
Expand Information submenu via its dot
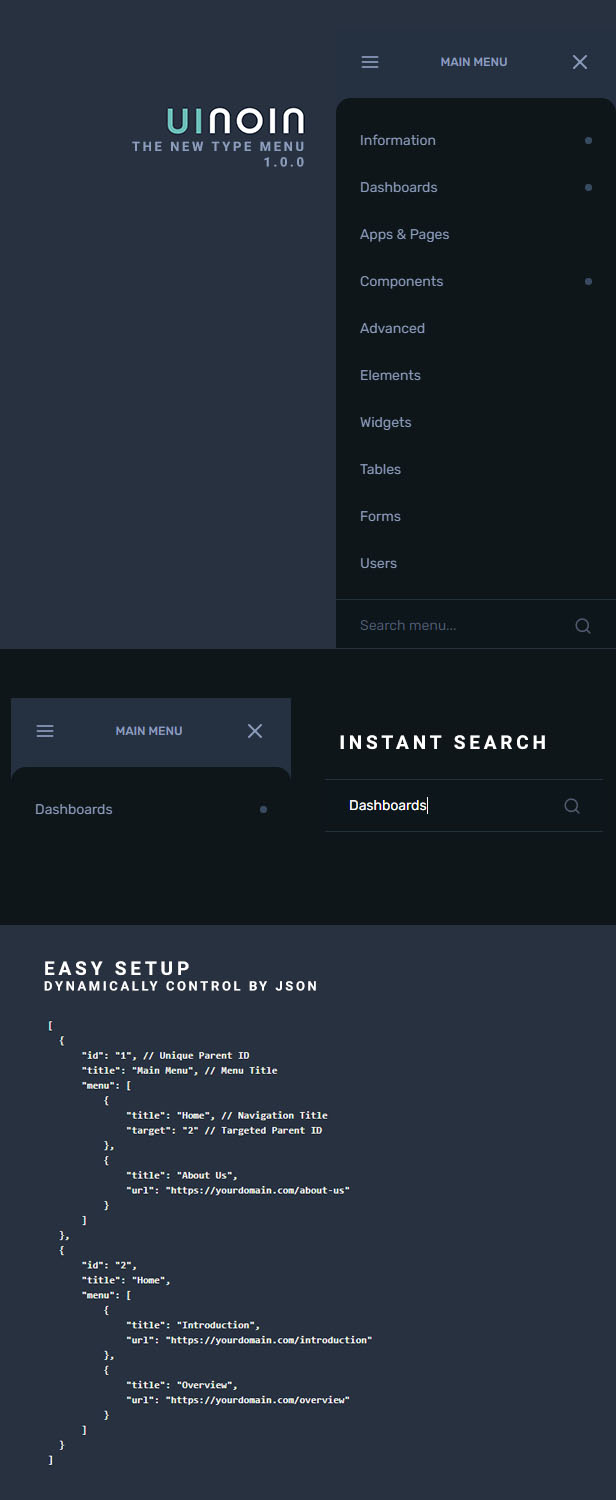[x=588, y=141]
